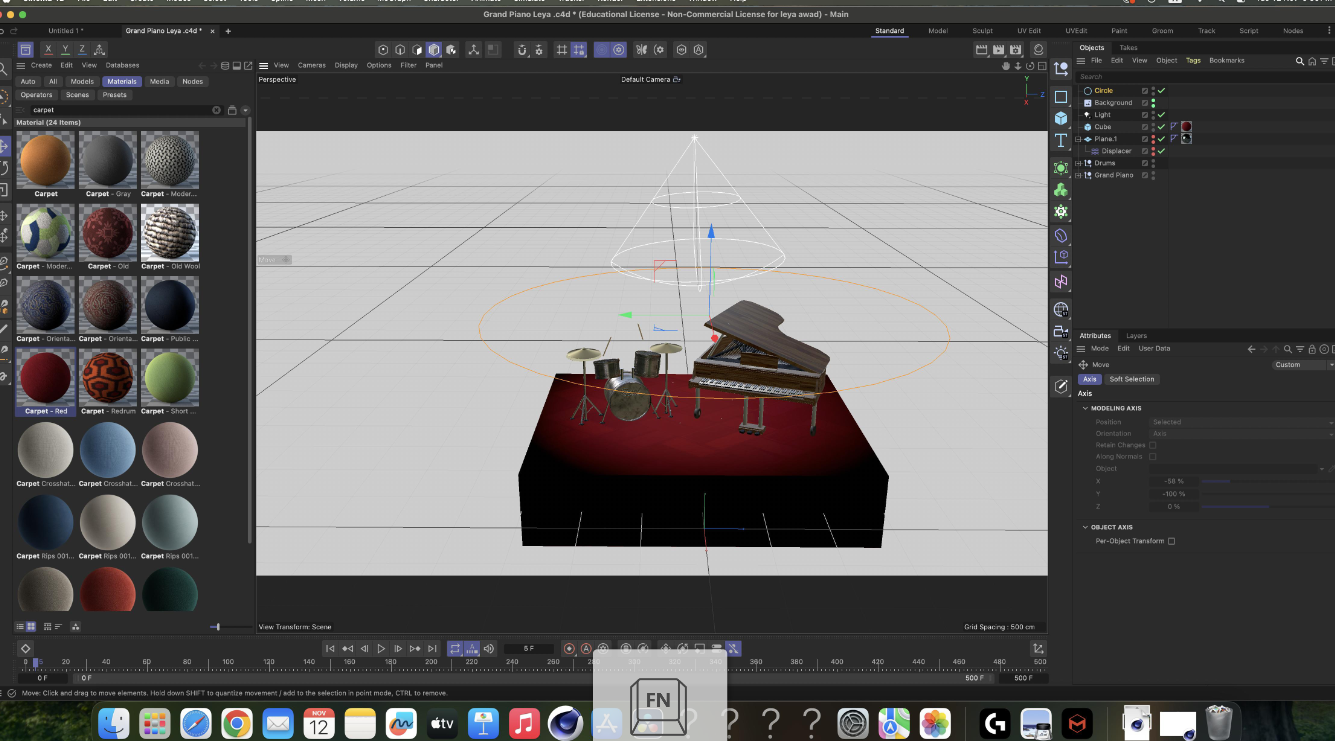Collapse the OBJECT AXIS section
Image resolution: width=1335 pixels, height=741 pixels.
1085,527
